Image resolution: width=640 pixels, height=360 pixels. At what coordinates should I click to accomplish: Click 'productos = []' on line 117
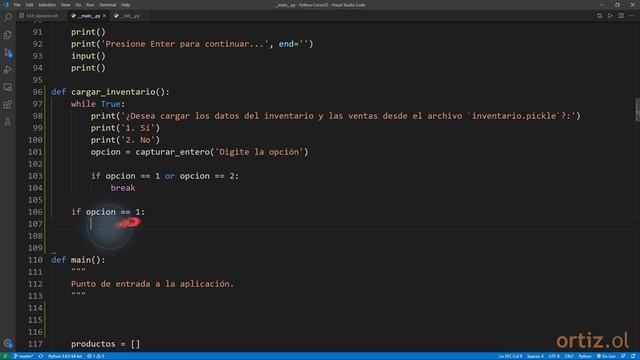pos(105,344)
